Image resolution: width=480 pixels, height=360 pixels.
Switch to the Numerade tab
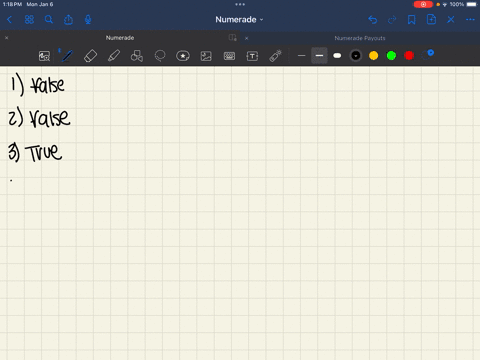120,38
